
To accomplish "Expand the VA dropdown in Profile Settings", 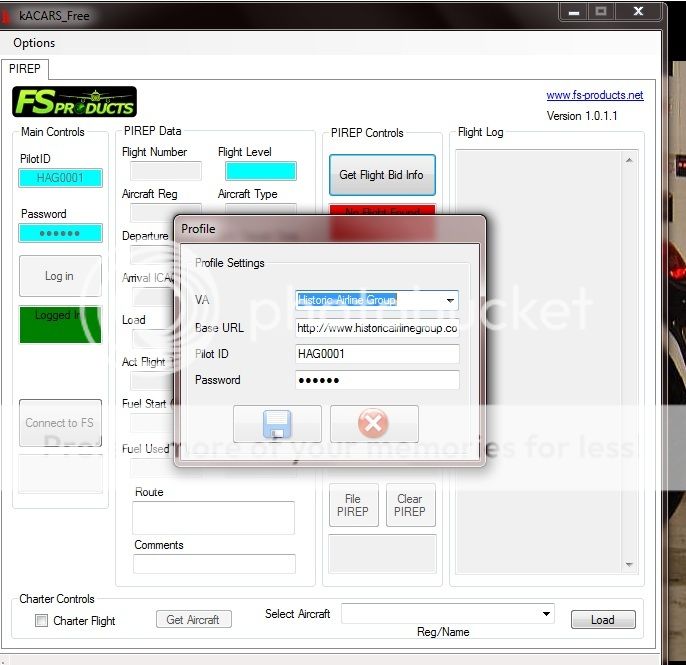I will (450, 300).
